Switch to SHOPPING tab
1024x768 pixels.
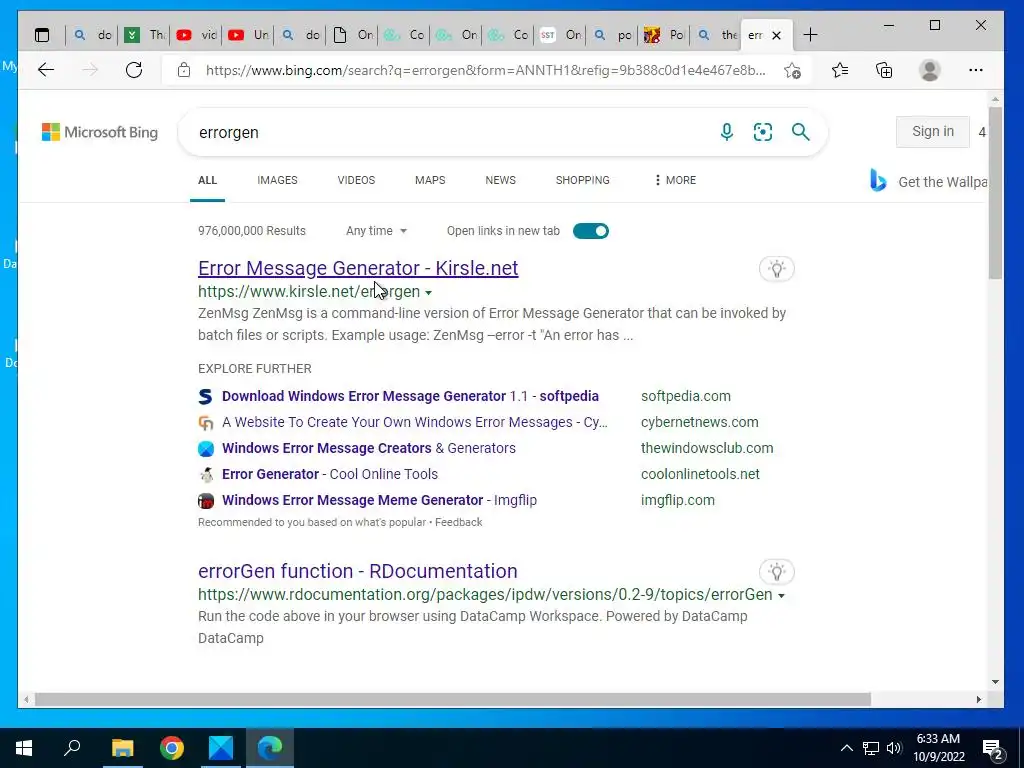pos(583,180)
